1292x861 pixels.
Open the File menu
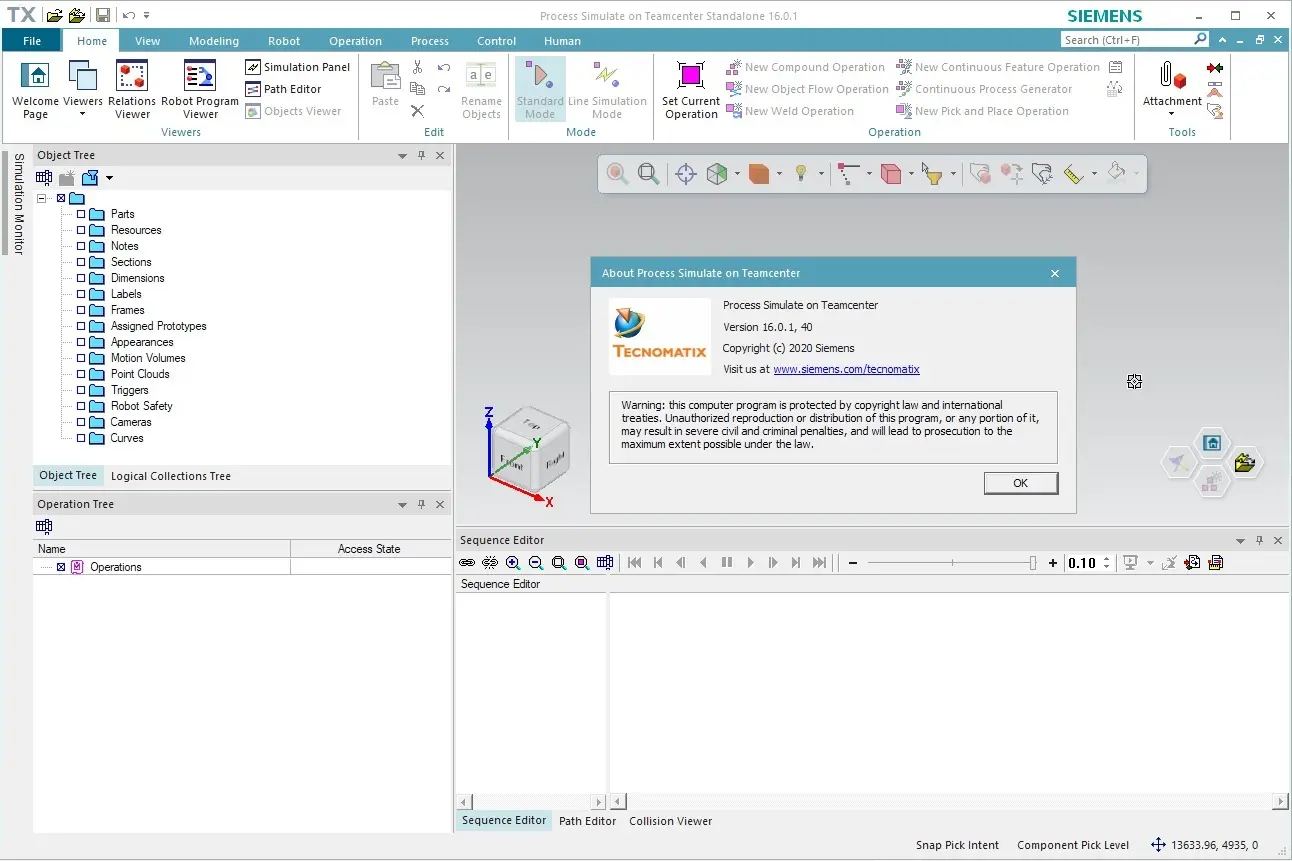32,41
